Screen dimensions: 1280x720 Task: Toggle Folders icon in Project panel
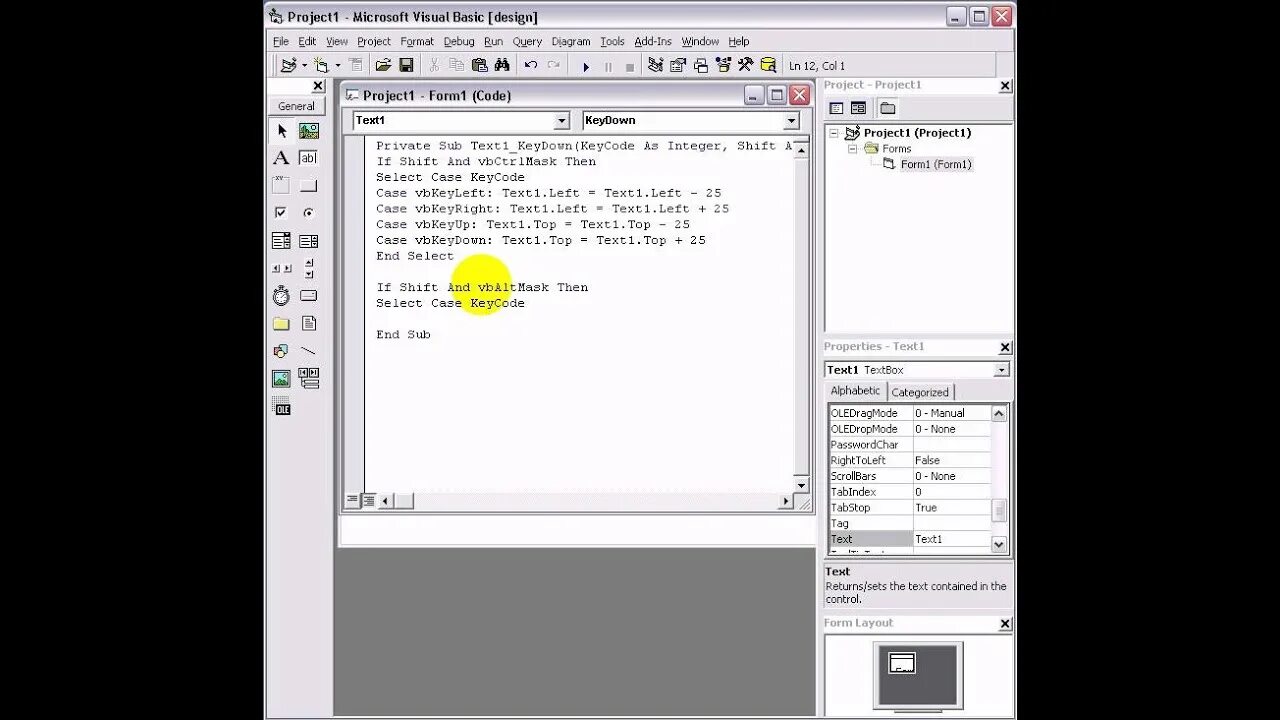tap(887, 108)
